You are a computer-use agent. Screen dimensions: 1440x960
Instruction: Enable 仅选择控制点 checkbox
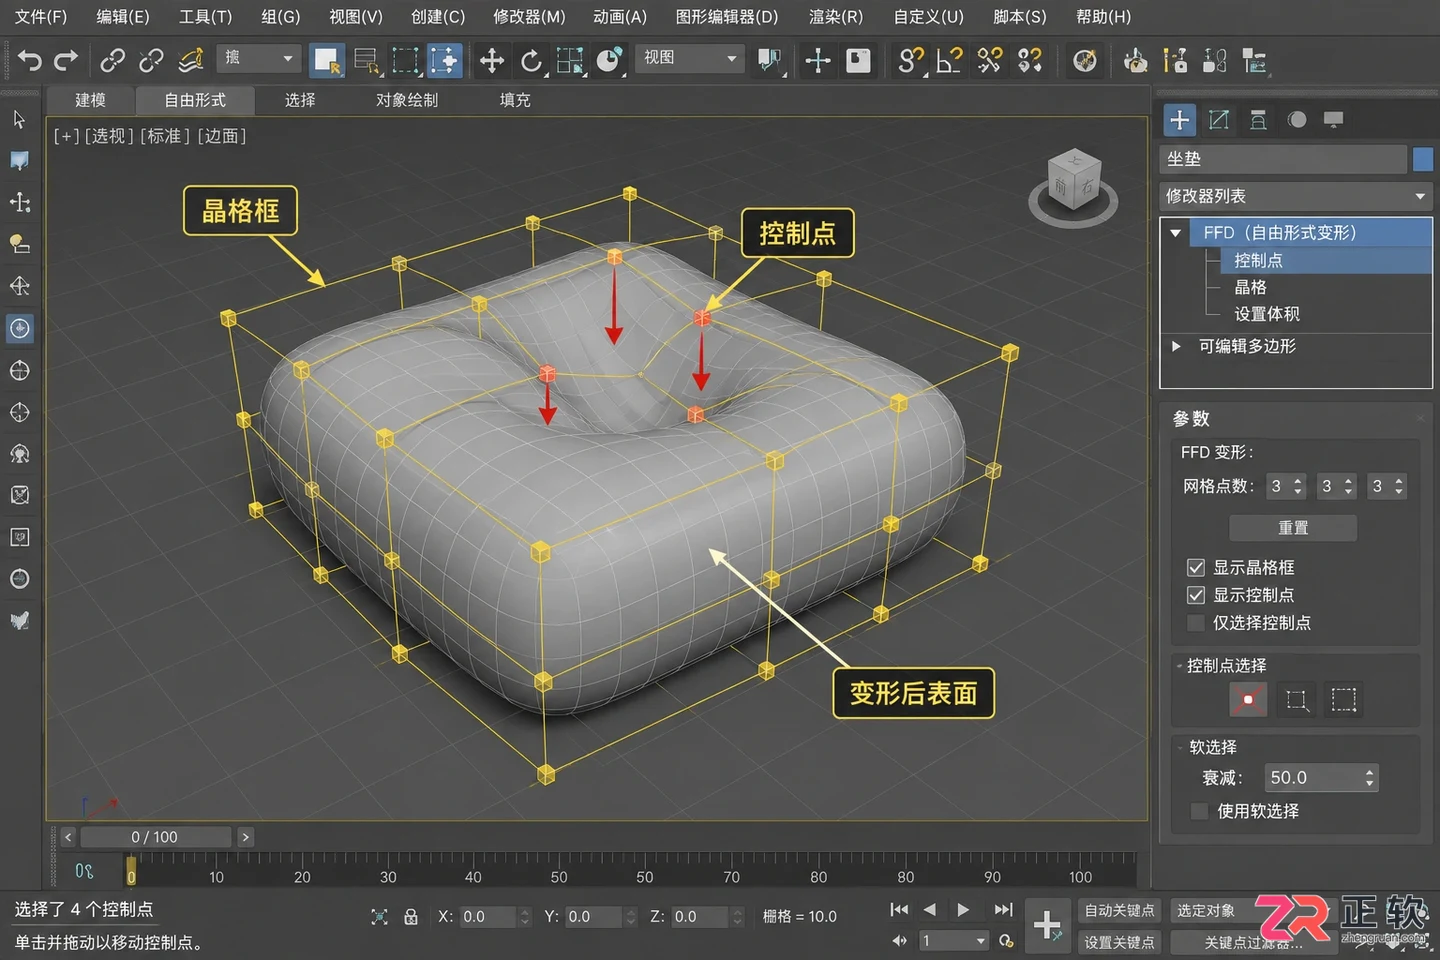(x=1195, y=623)
